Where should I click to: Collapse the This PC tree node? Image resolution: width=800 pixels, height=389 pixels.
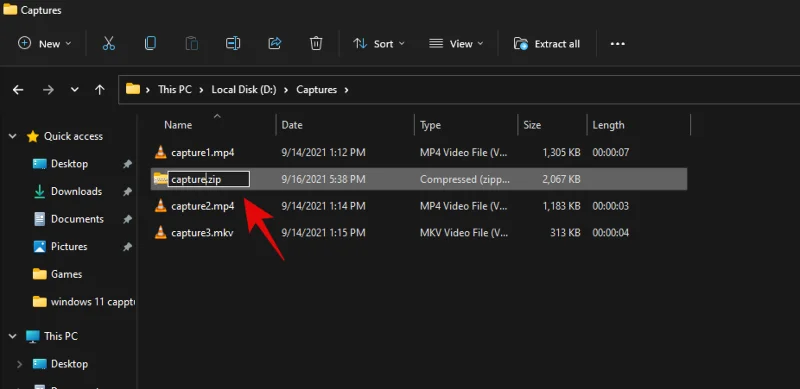click(x=13, y=336)
